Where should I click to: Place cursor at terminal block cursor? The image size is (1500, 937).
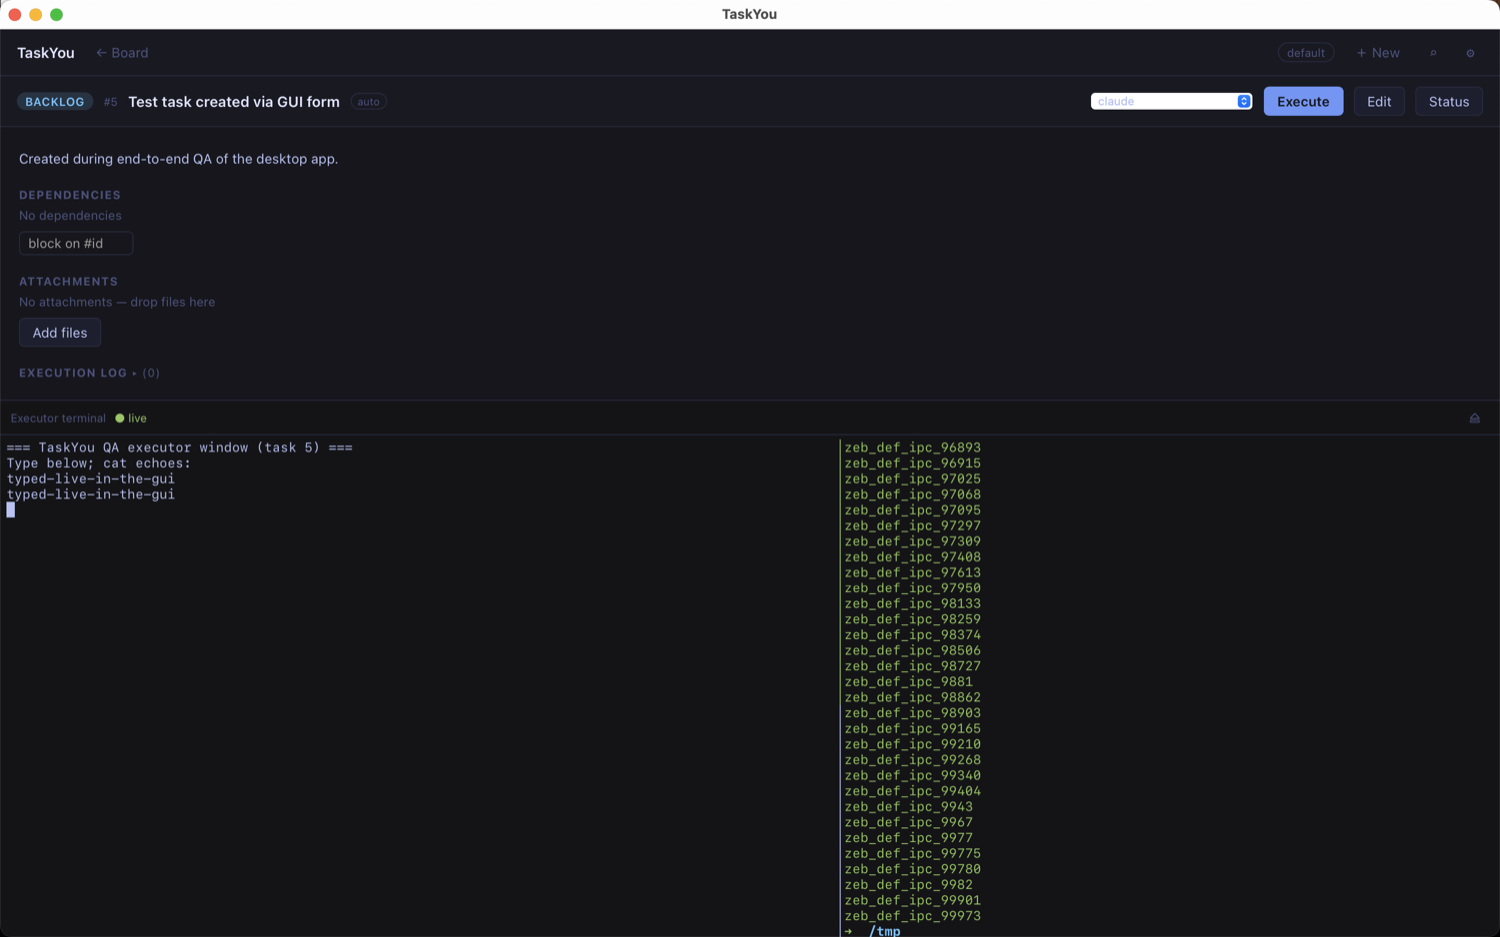coord(11,510)
